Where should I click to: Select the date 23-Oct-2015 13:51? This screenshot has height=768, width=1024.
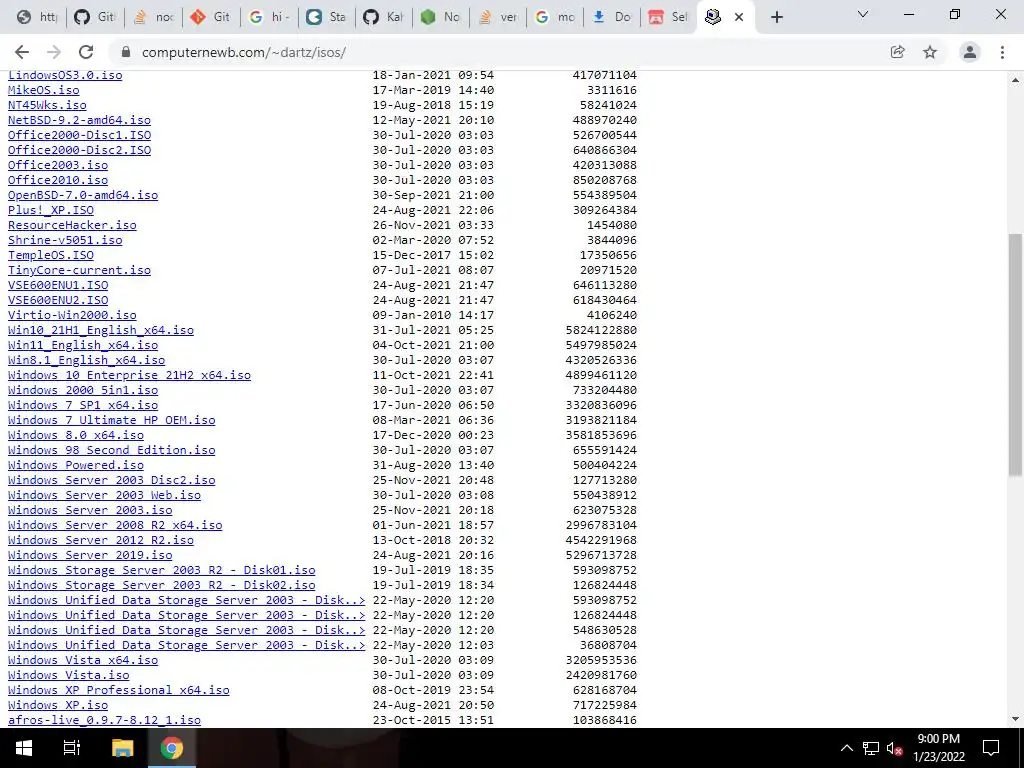(x=433, y=721)
